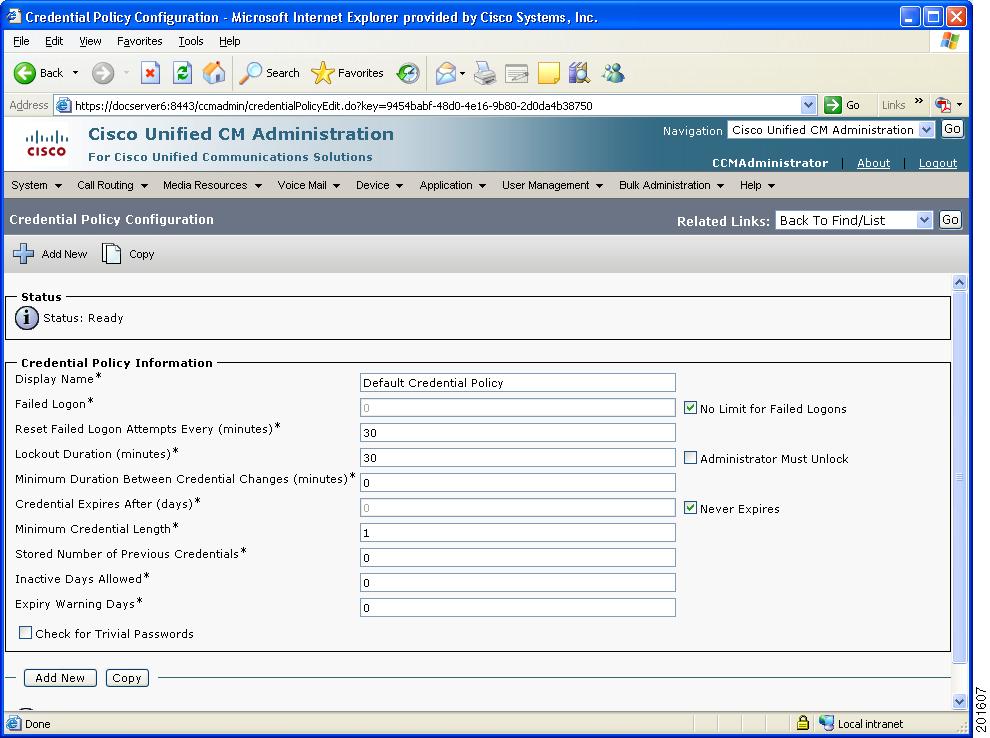This screenshot has height=738, width=990.
Task: Click the yellow Discuss note icon
Action: click(548, 73)
